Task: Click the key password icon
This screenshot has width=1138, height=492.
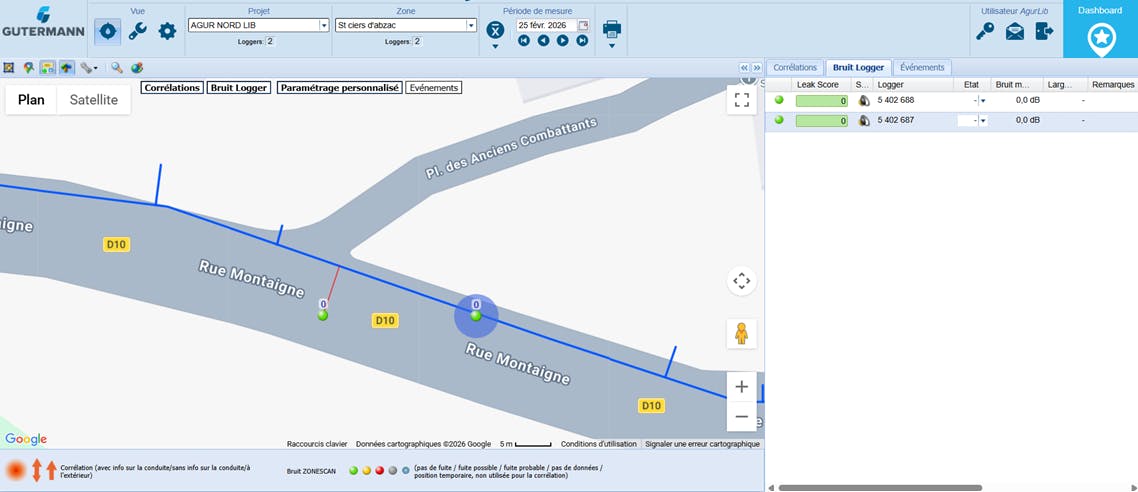Action: 985,31
